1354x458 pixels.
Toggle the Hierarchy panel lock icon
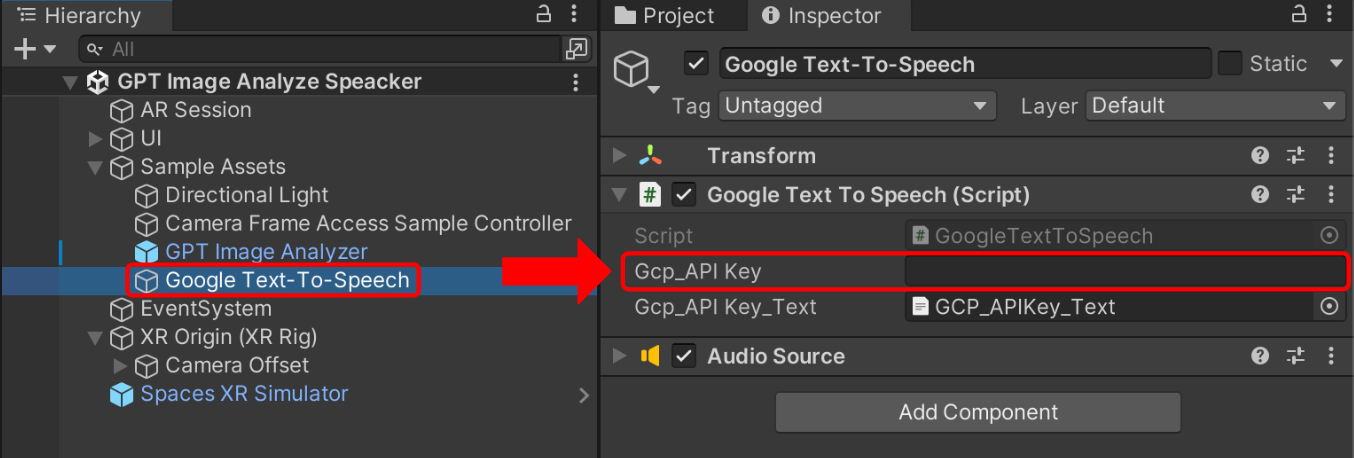tap(544, 14)
